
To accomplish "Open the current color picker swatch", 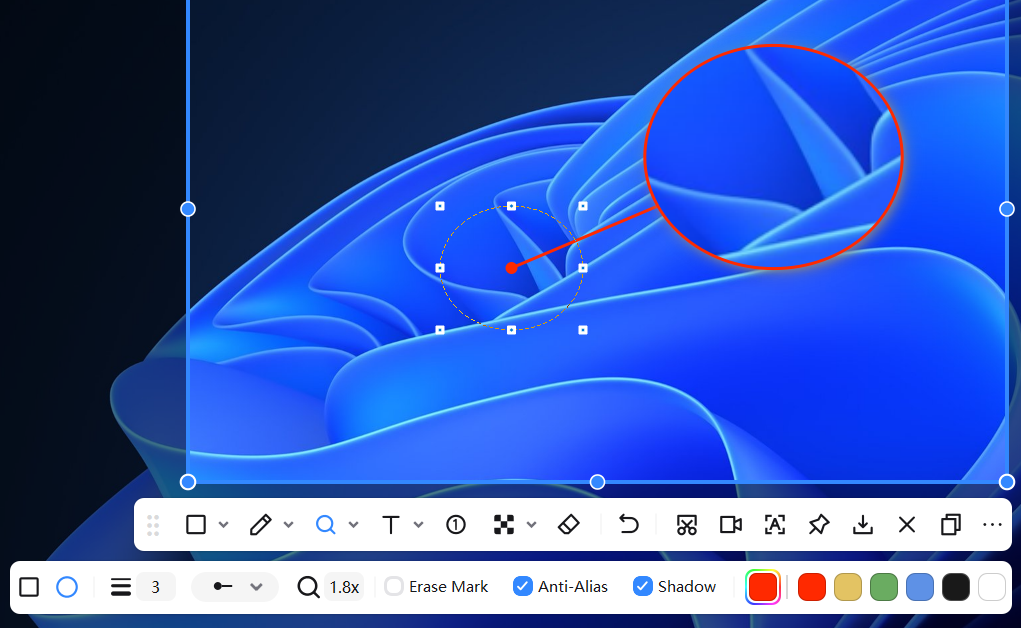I will (762, 587).
